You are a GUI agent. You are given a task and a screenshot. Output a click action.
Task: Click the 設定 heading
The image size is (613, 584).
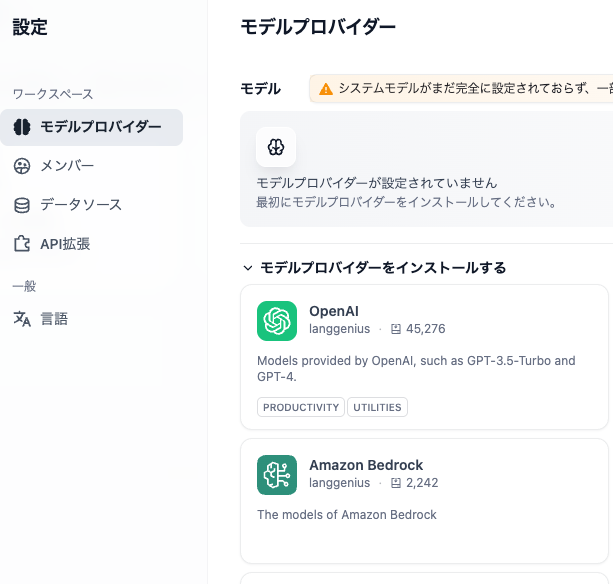[30, 27]
